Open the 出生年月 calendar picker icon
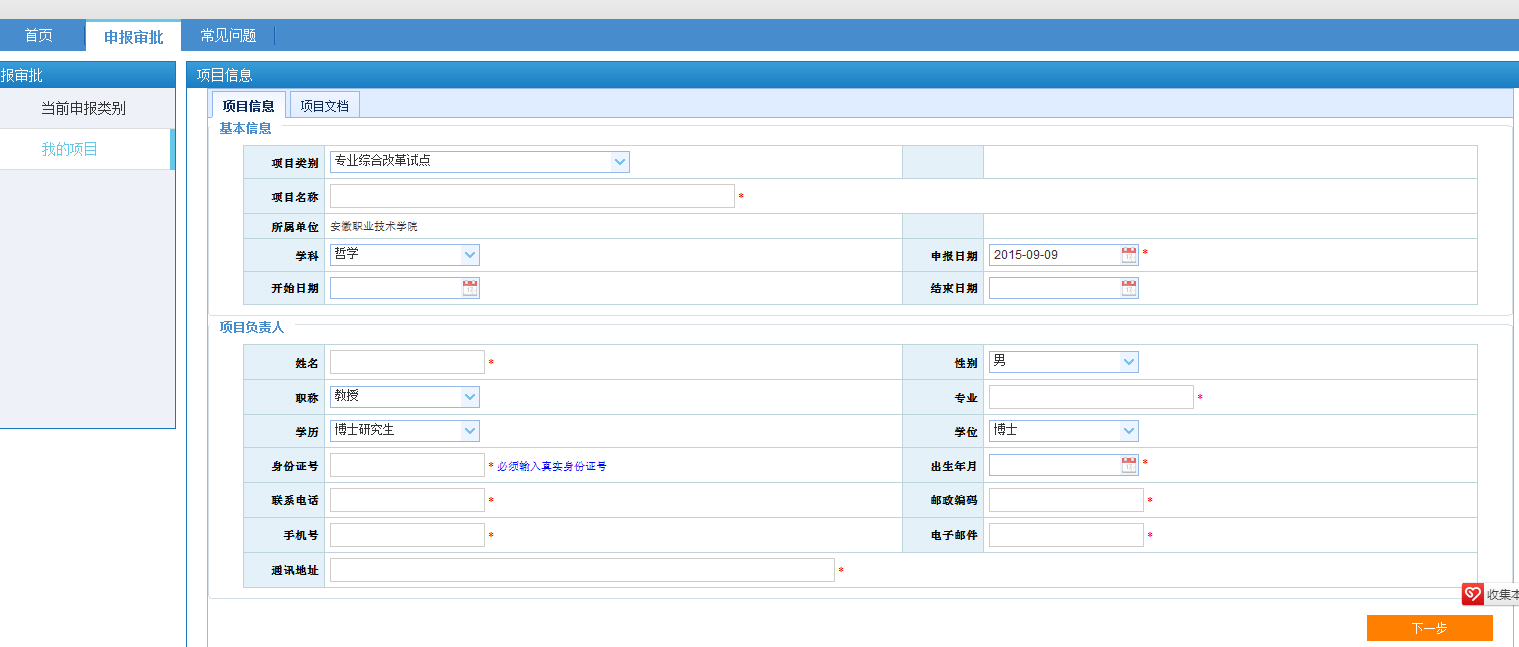Viewport: 1519px width, 647px height. 1129,465
